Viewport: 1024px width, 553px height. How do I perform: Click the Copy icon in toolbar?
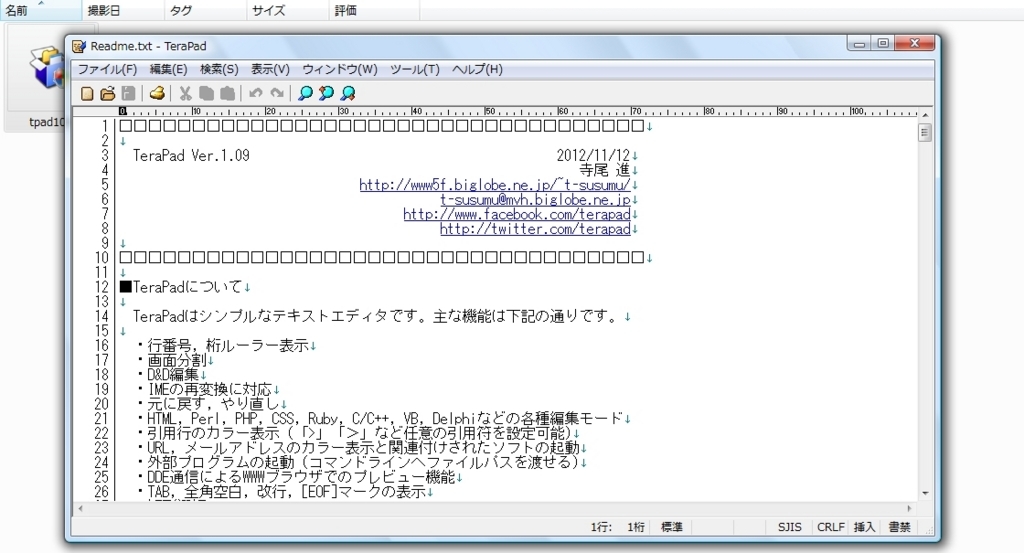click(x=206, y=94)
